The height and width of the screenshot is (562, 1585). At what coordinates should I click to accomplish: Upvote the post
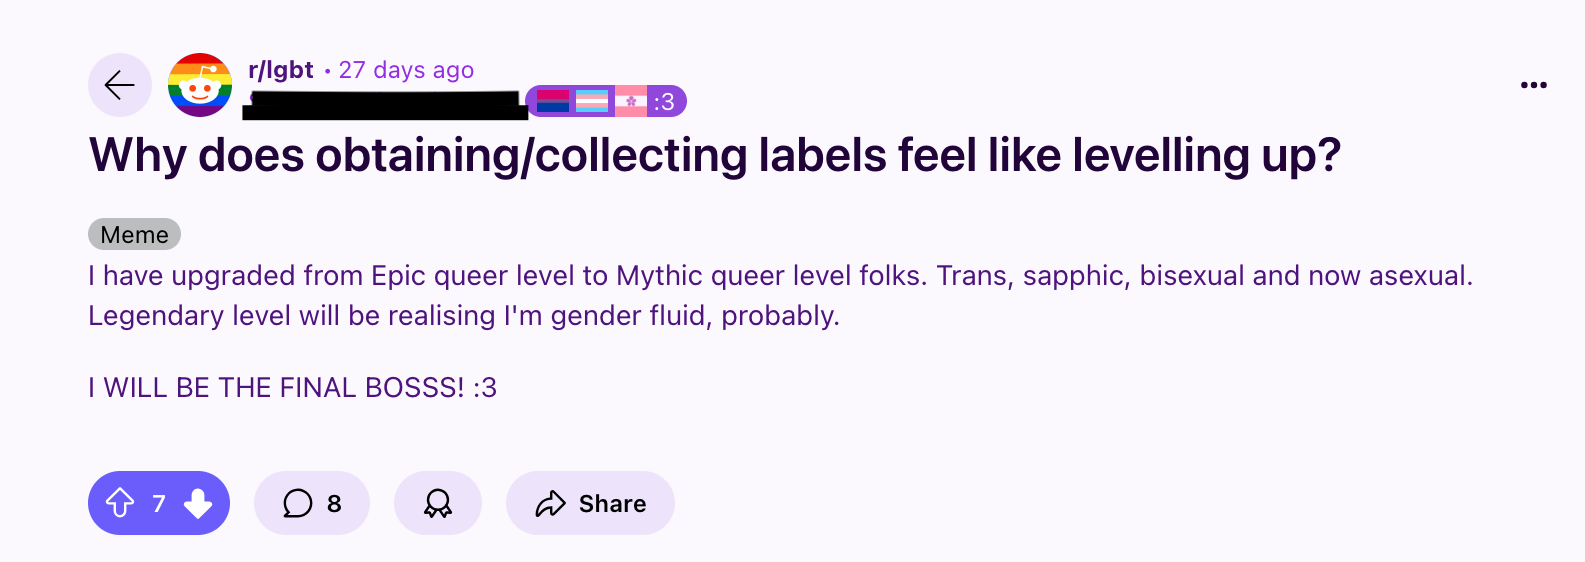tap(120, 503)
